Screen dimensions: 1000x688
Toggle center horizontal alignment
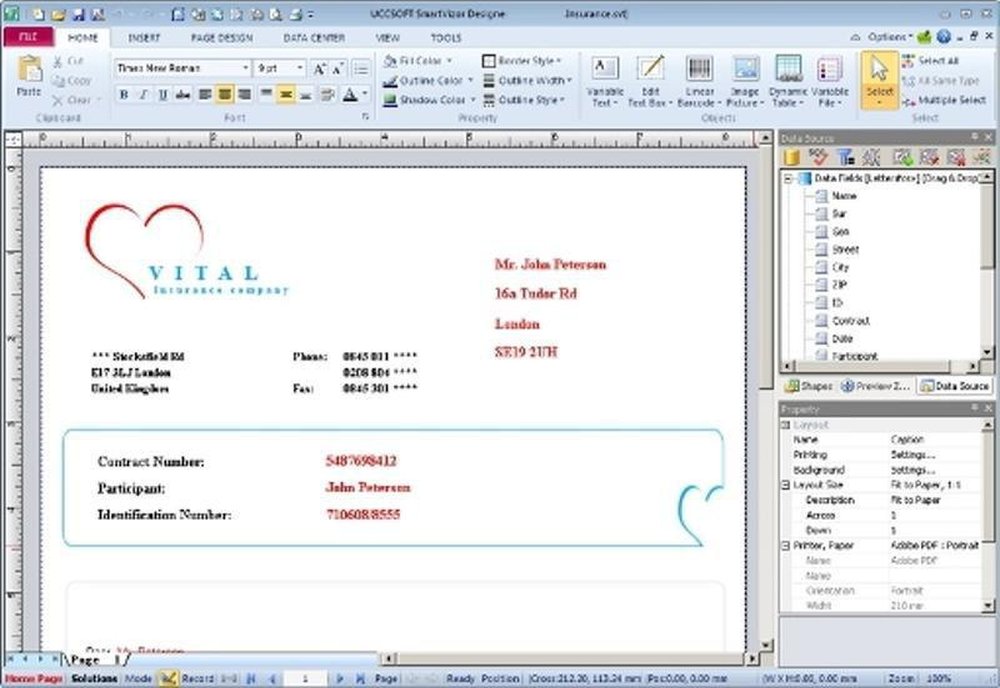224,95
